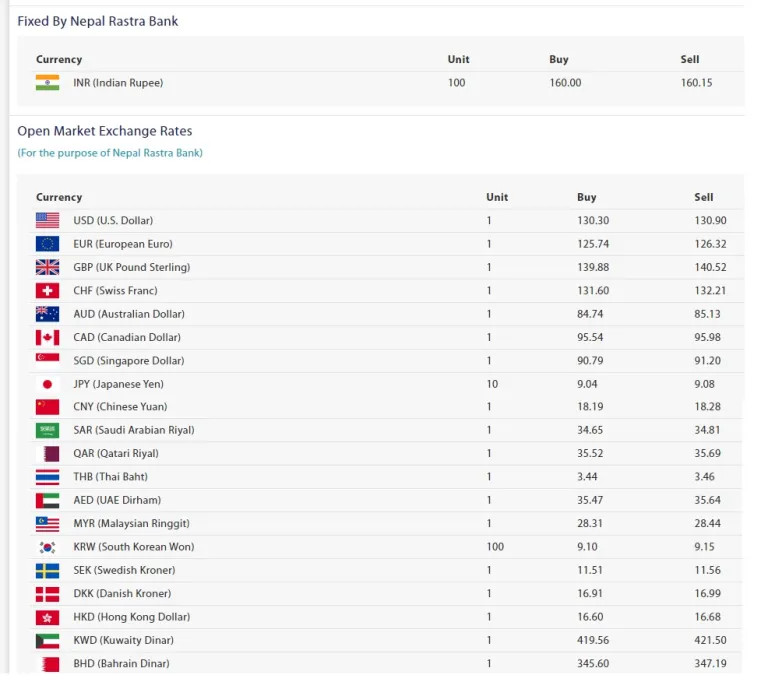
Task: Click the Saudi Arabian flag beside SAR
Action: tap(48, 431)
